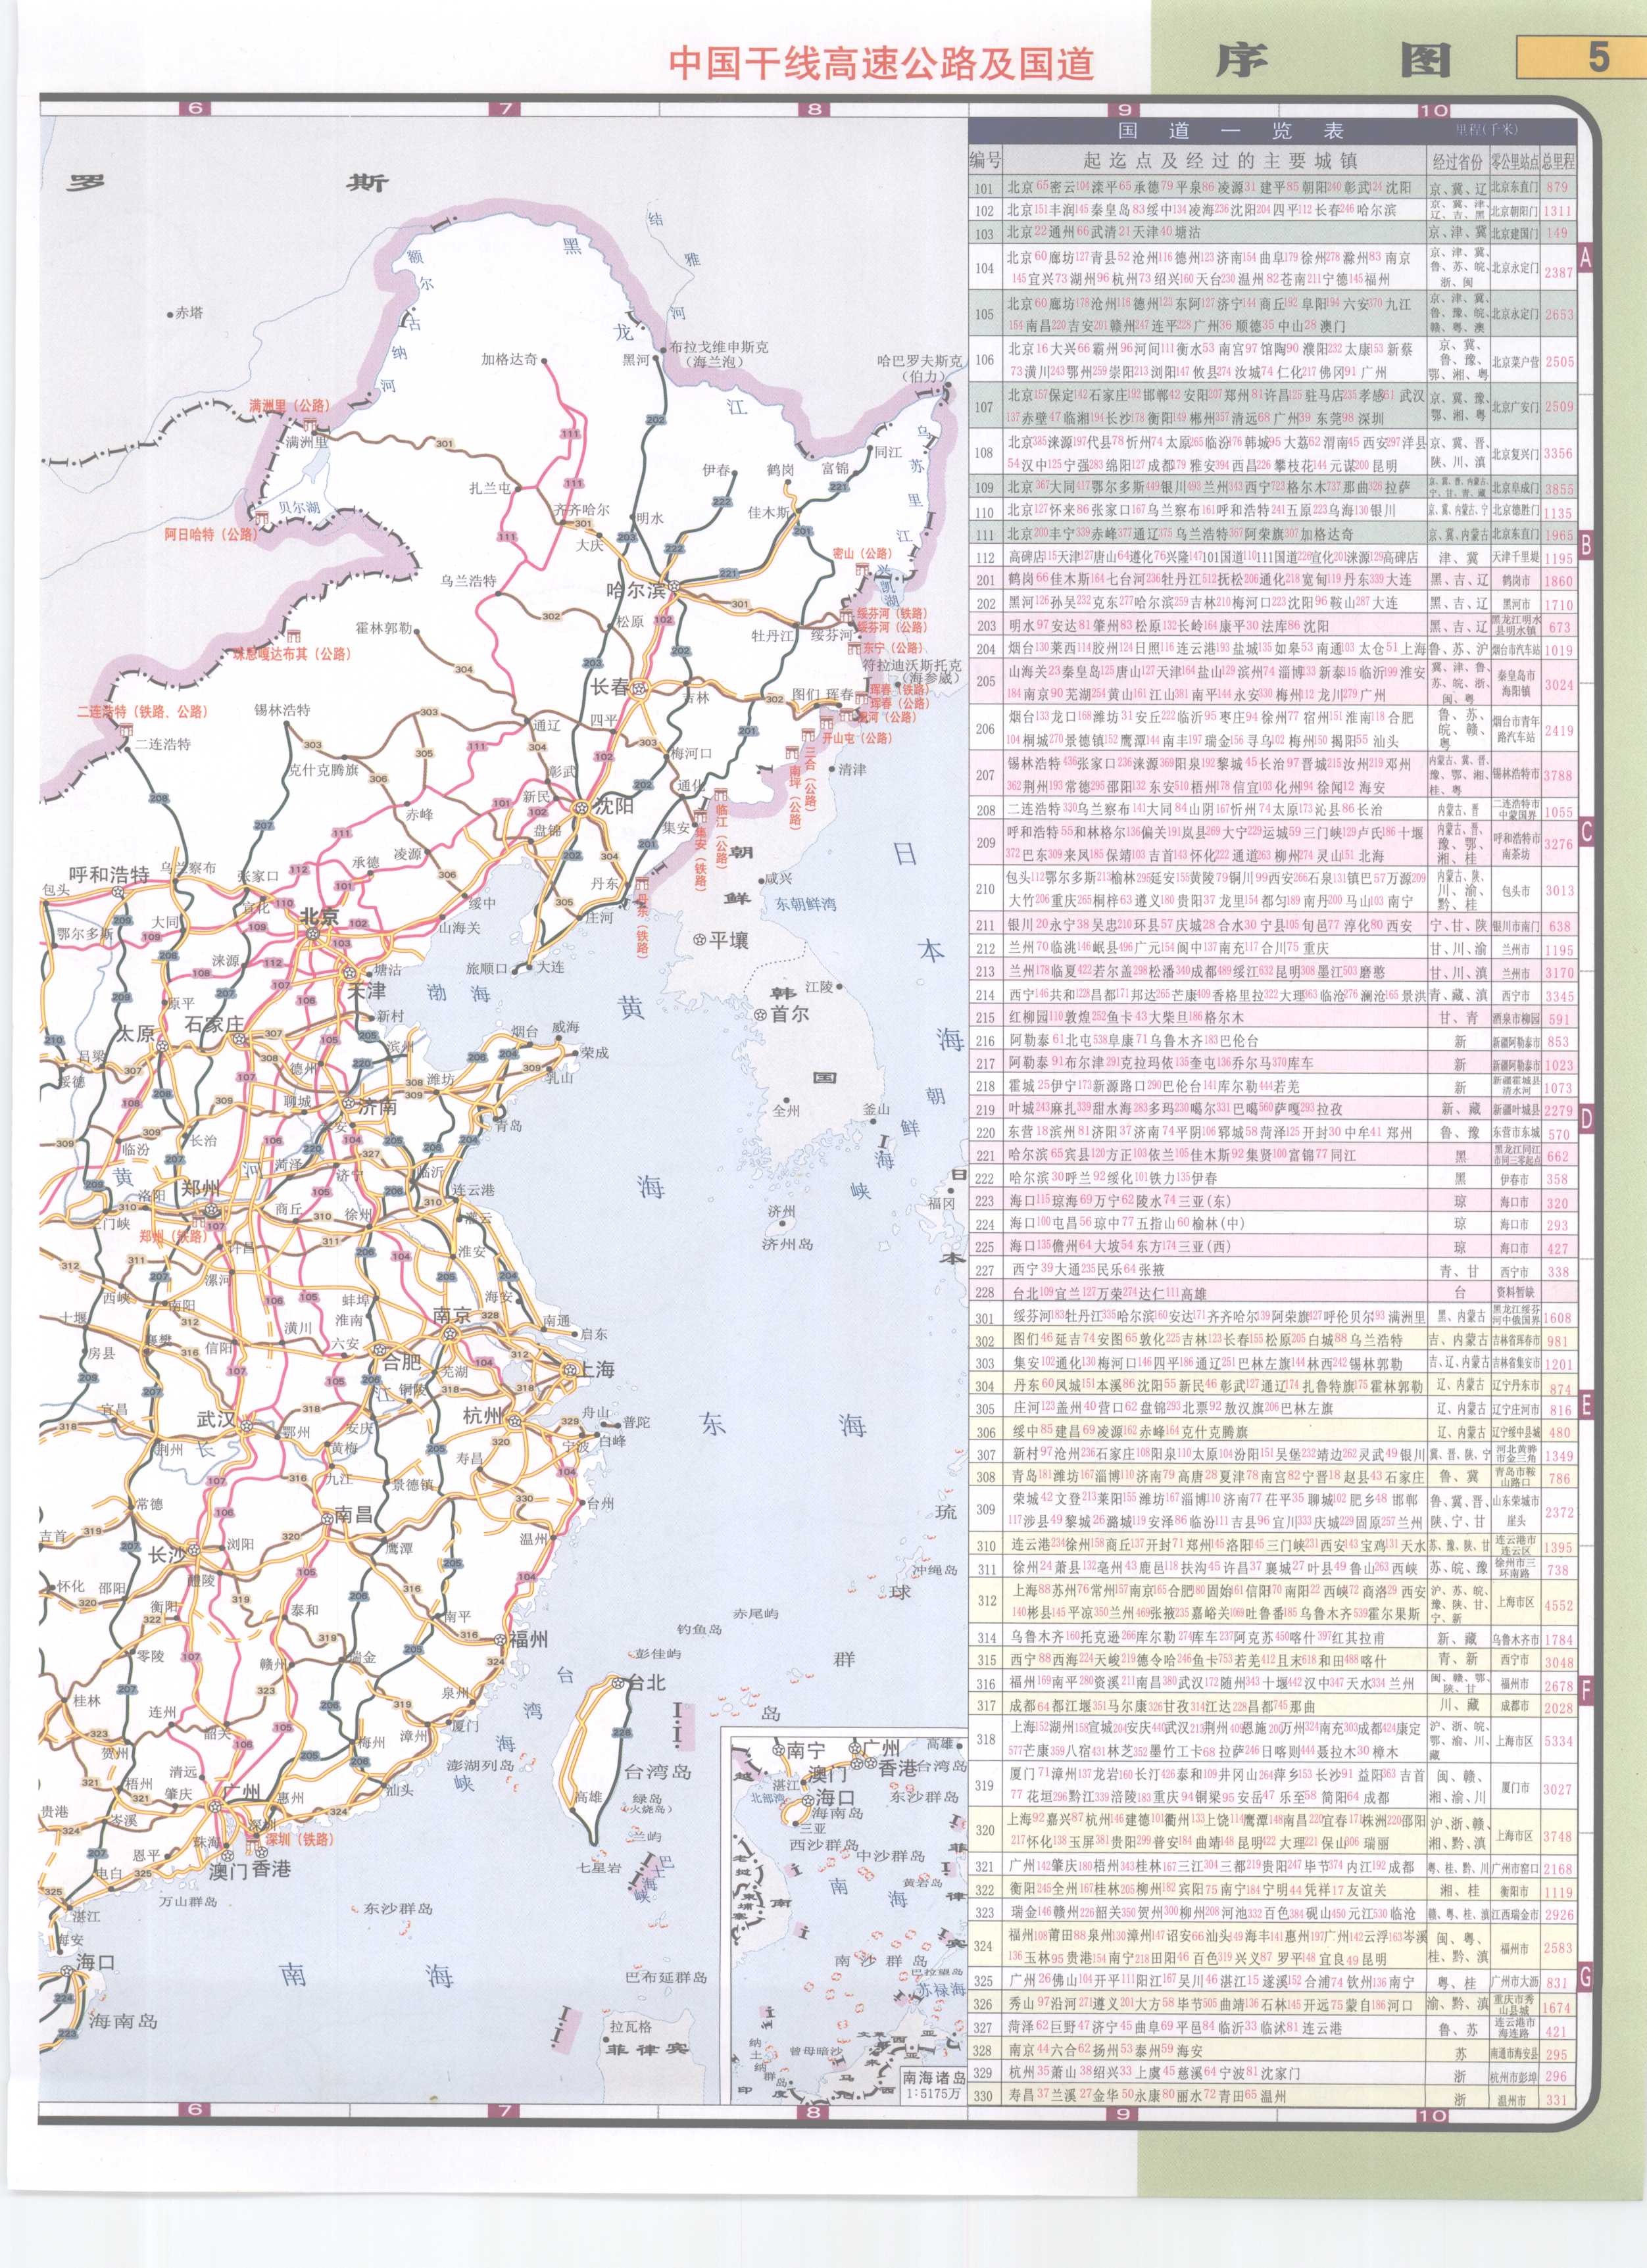Click the 赤塔 town label on the map
Screen dimensions: 1647x2268
click(189, 312)
